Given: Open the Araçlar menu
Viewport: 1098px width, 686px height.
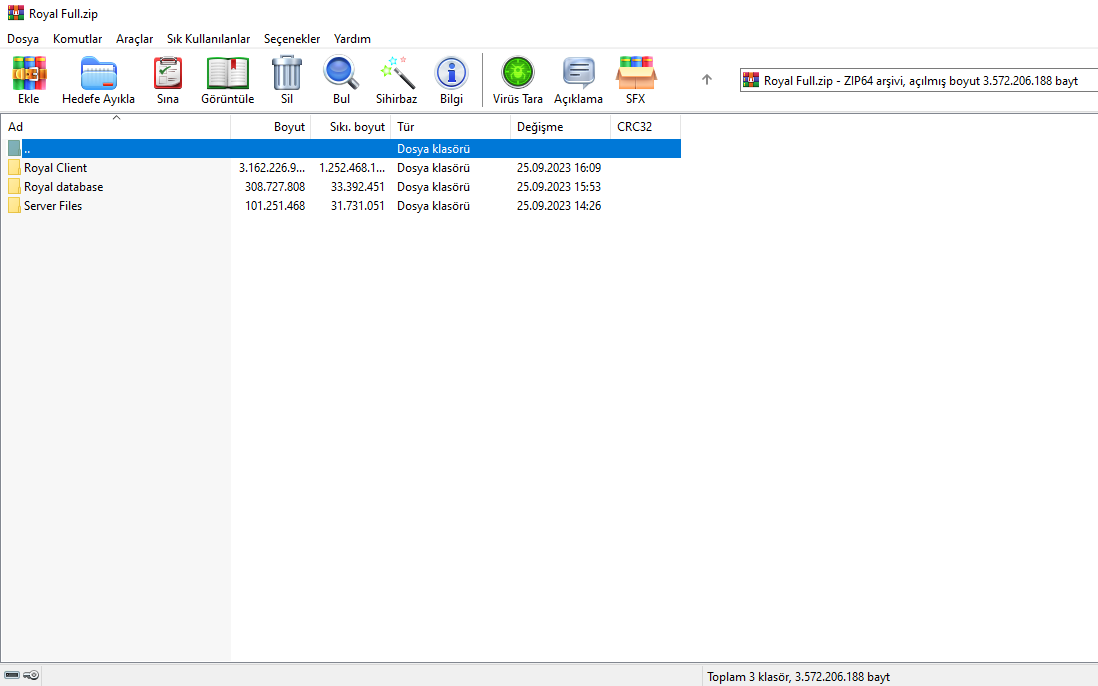Looking at the screenshot, I should coord(134,38).
